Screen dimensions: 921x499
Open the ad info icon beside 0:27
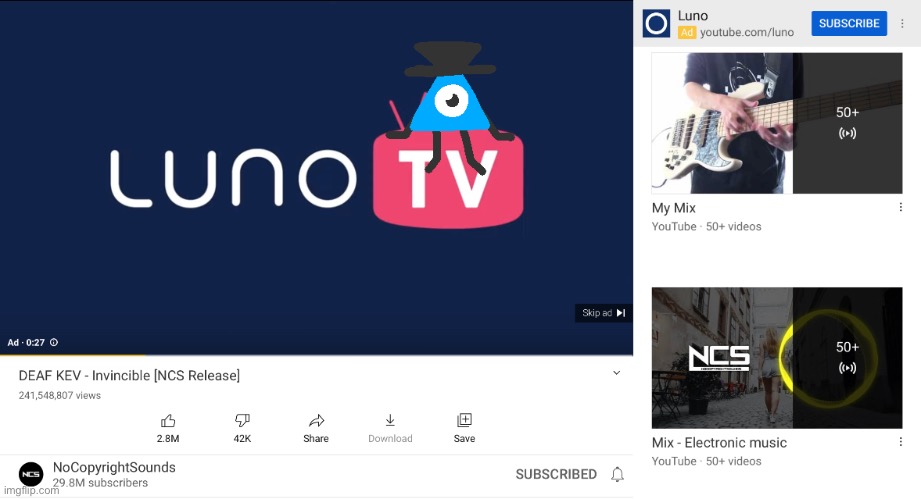pos(54,342)
